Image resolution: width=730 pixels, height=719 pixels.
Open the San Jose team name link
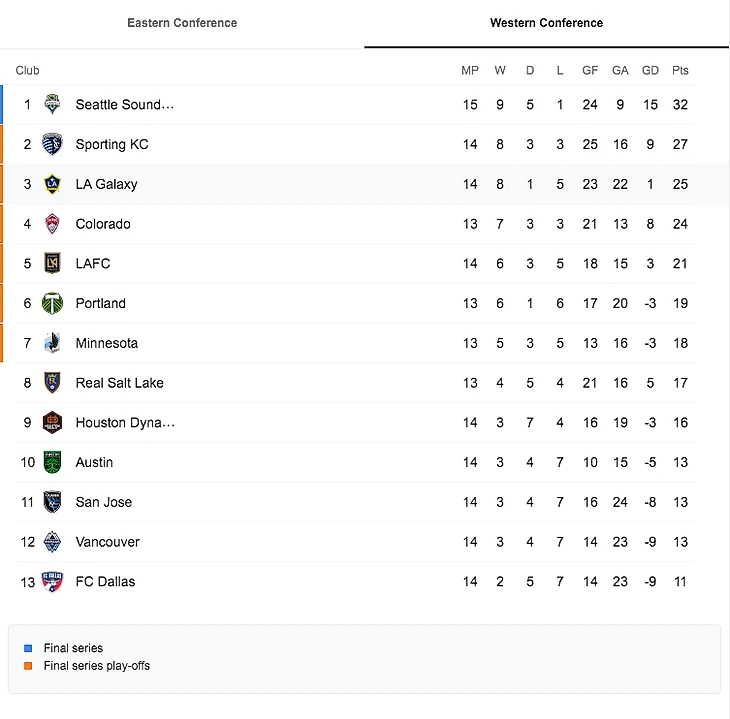tap(103, 502)
